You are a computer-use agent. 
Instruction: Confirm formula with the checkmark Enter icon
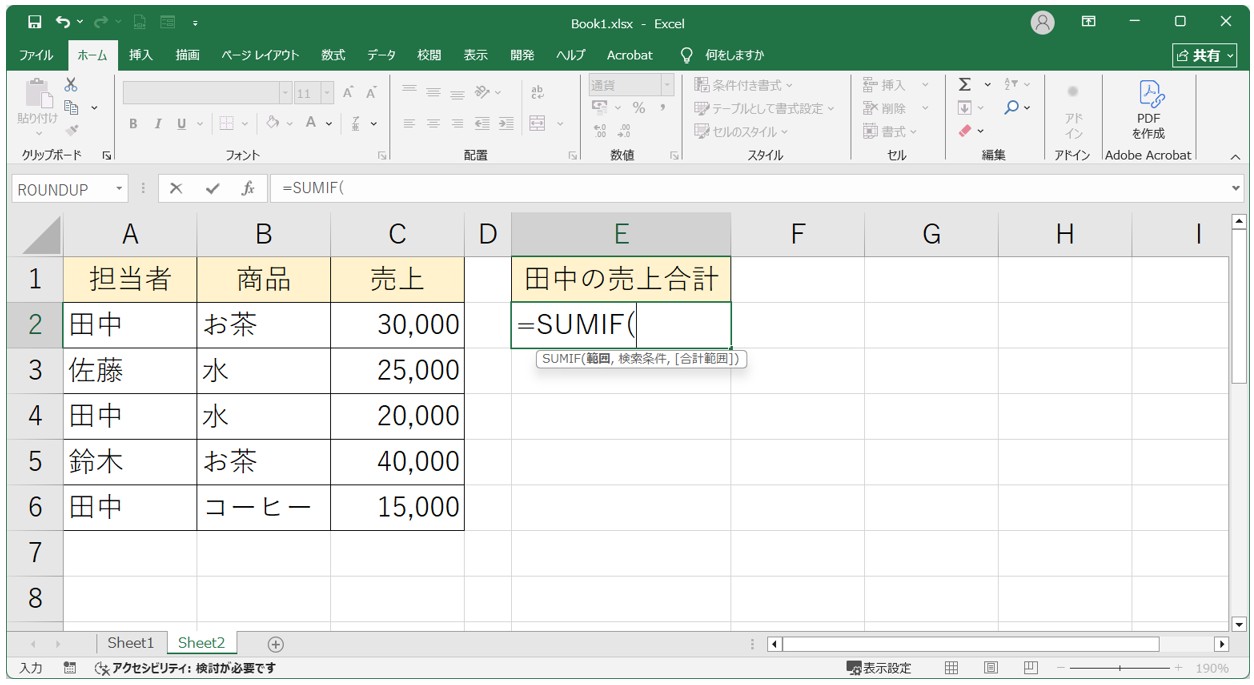[212, 189]
